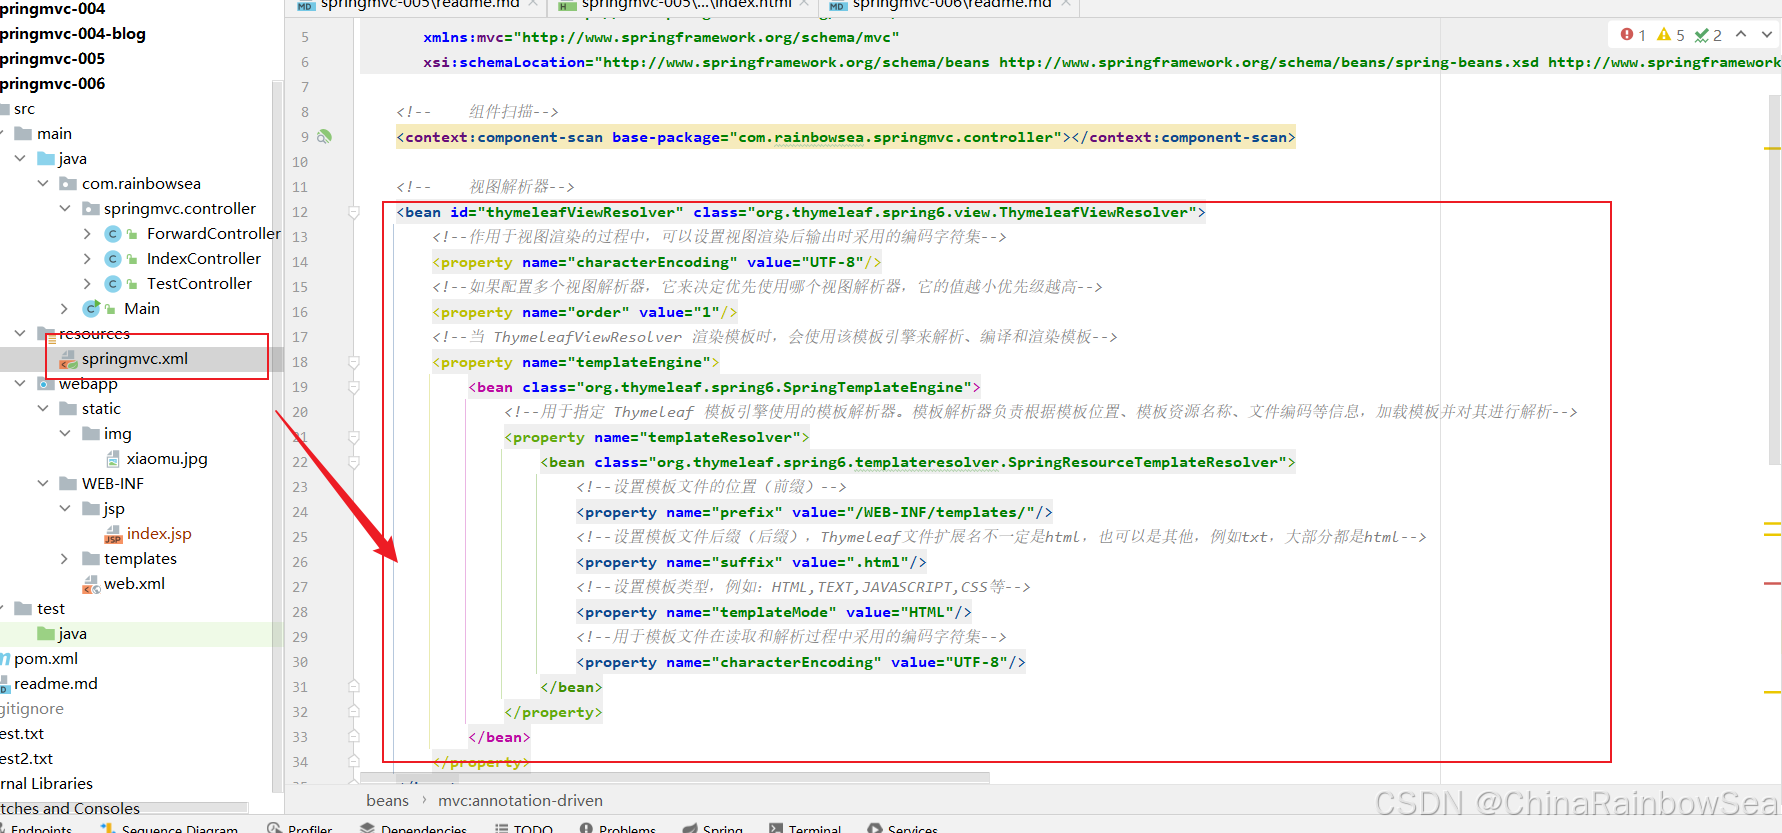The width and height of the screenshot is (1782, 833).
Task: Click the warnings count indicator
Action: tap(1671, 35)
